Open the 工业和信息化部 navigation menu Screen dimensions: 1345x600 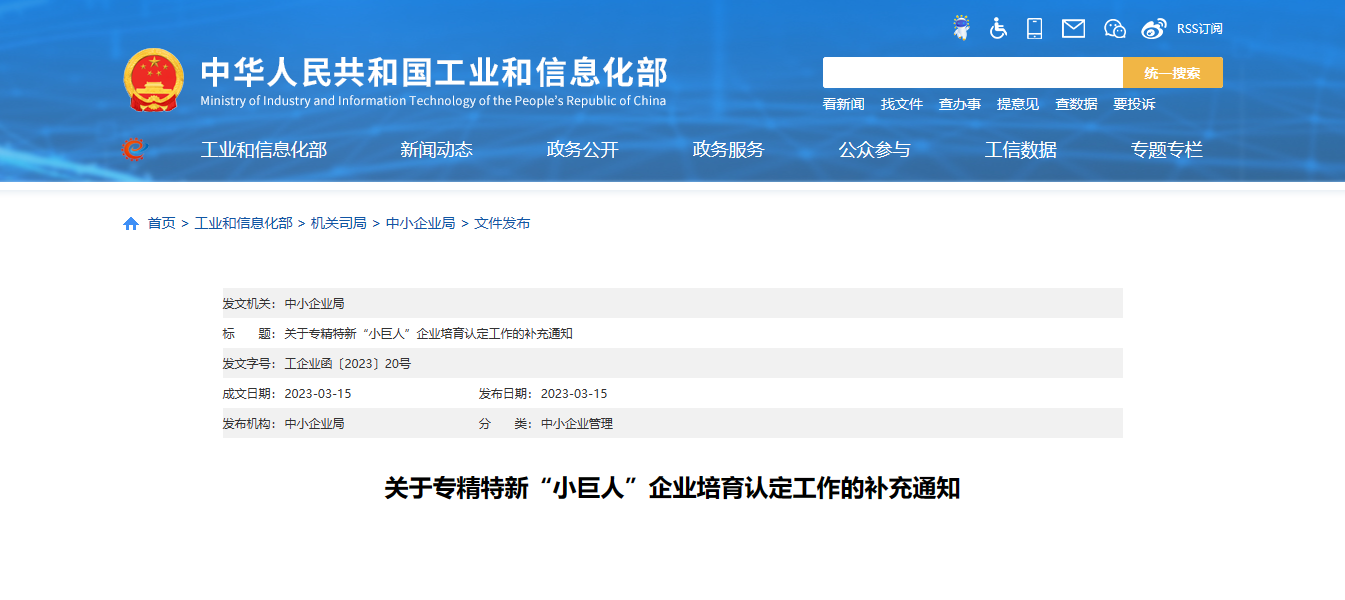tap(264, 150)
